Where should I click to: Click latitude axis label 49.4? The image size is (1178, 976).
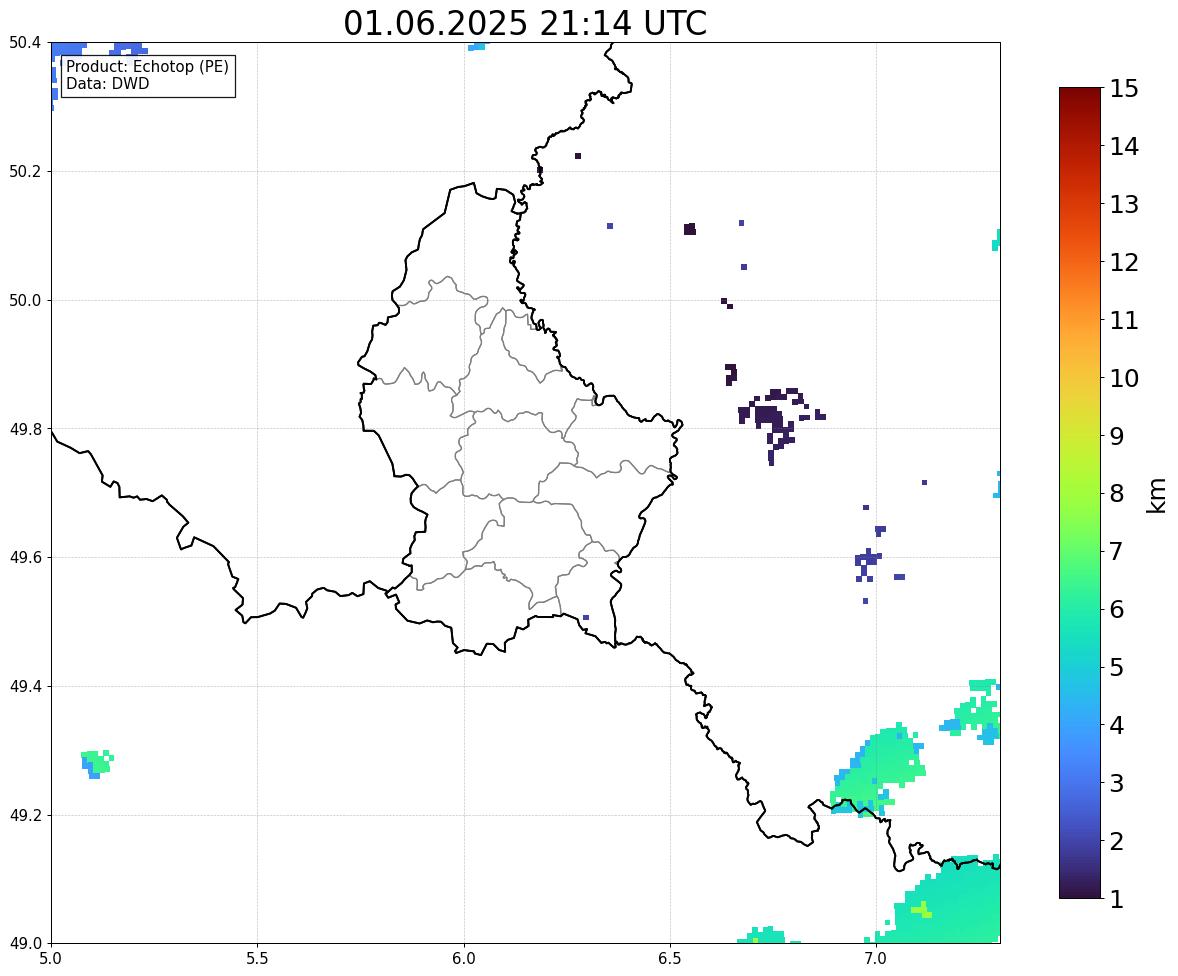point(24,687)
